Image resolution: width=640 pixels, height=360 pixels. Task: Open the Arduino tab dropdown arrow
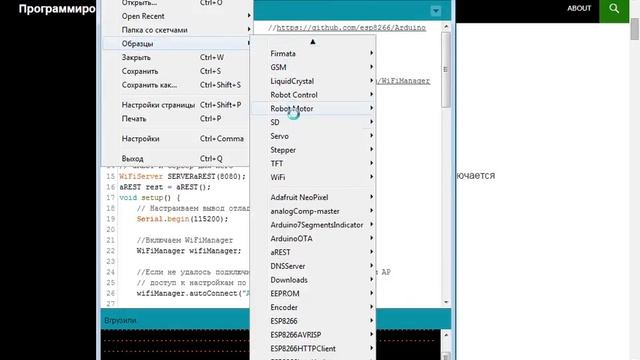[x=436, y=11]
